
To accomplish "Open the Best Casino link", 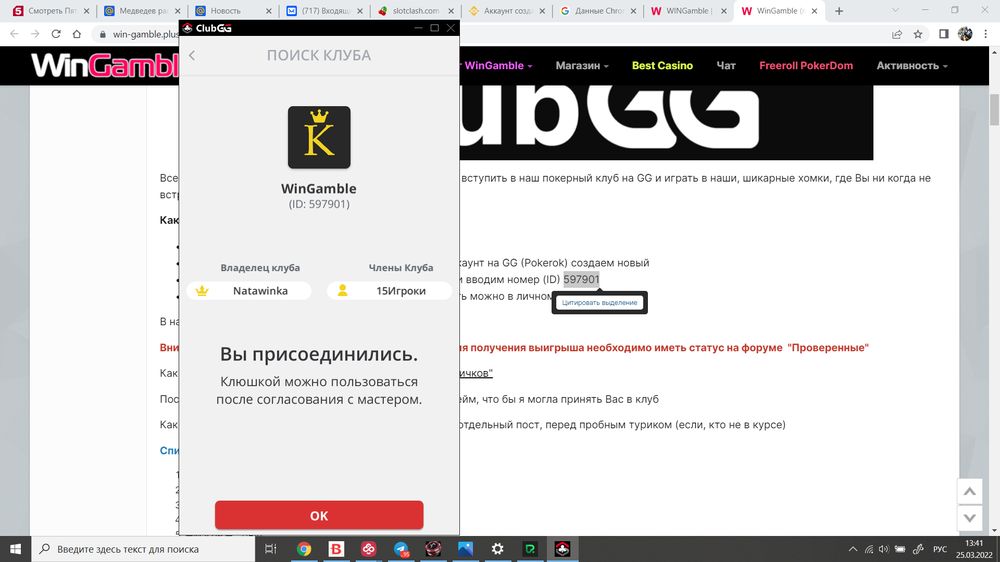I will point(662,66).
